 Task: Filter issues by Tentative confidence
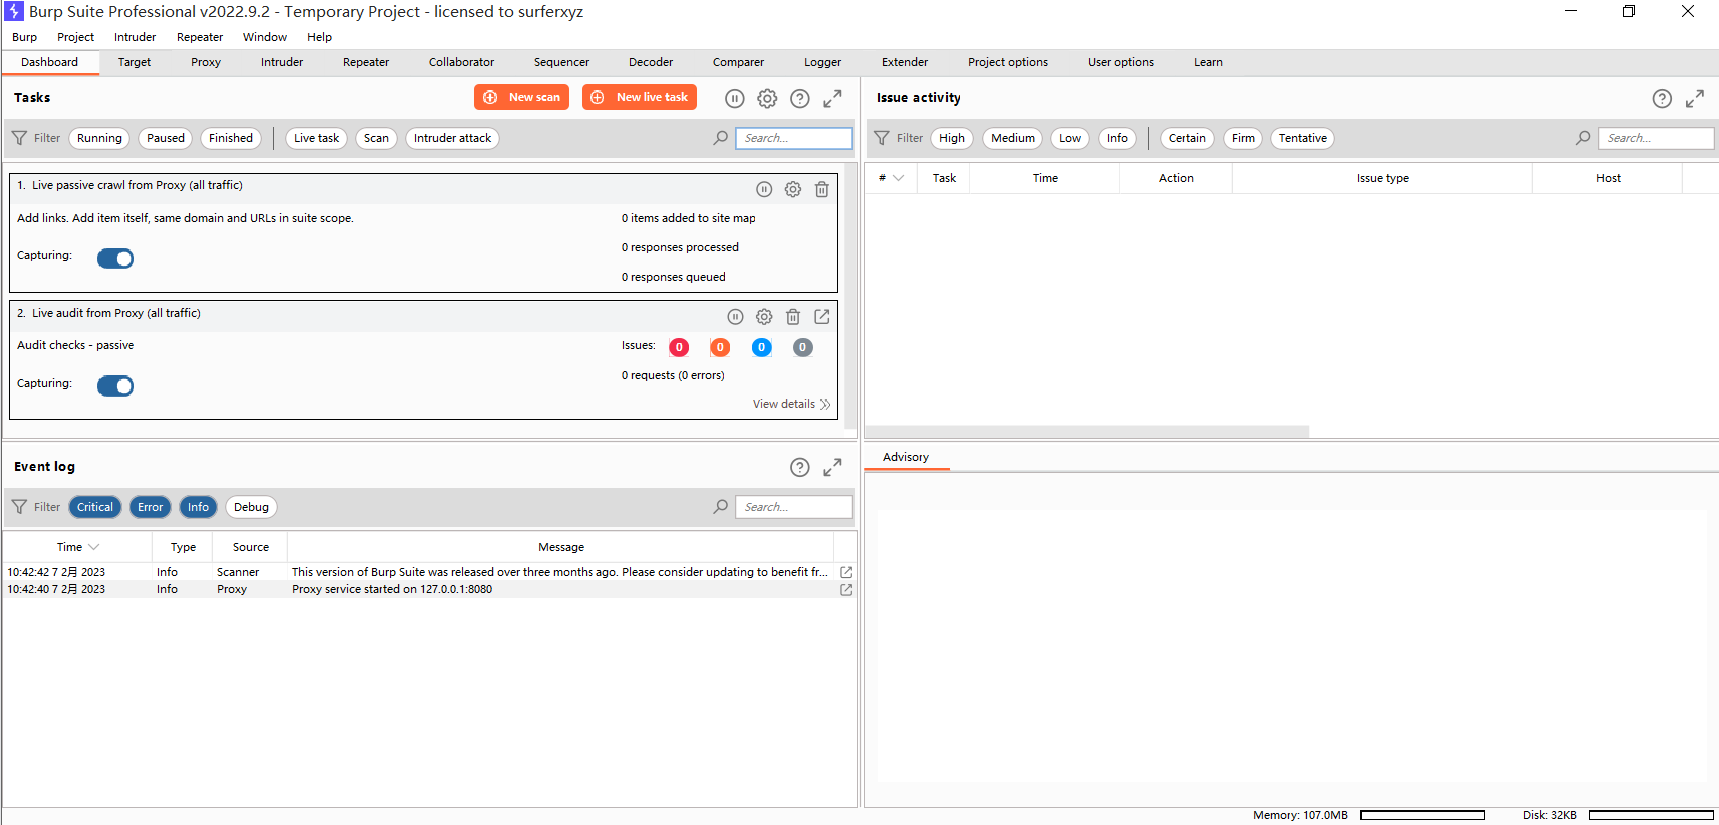1303,138
